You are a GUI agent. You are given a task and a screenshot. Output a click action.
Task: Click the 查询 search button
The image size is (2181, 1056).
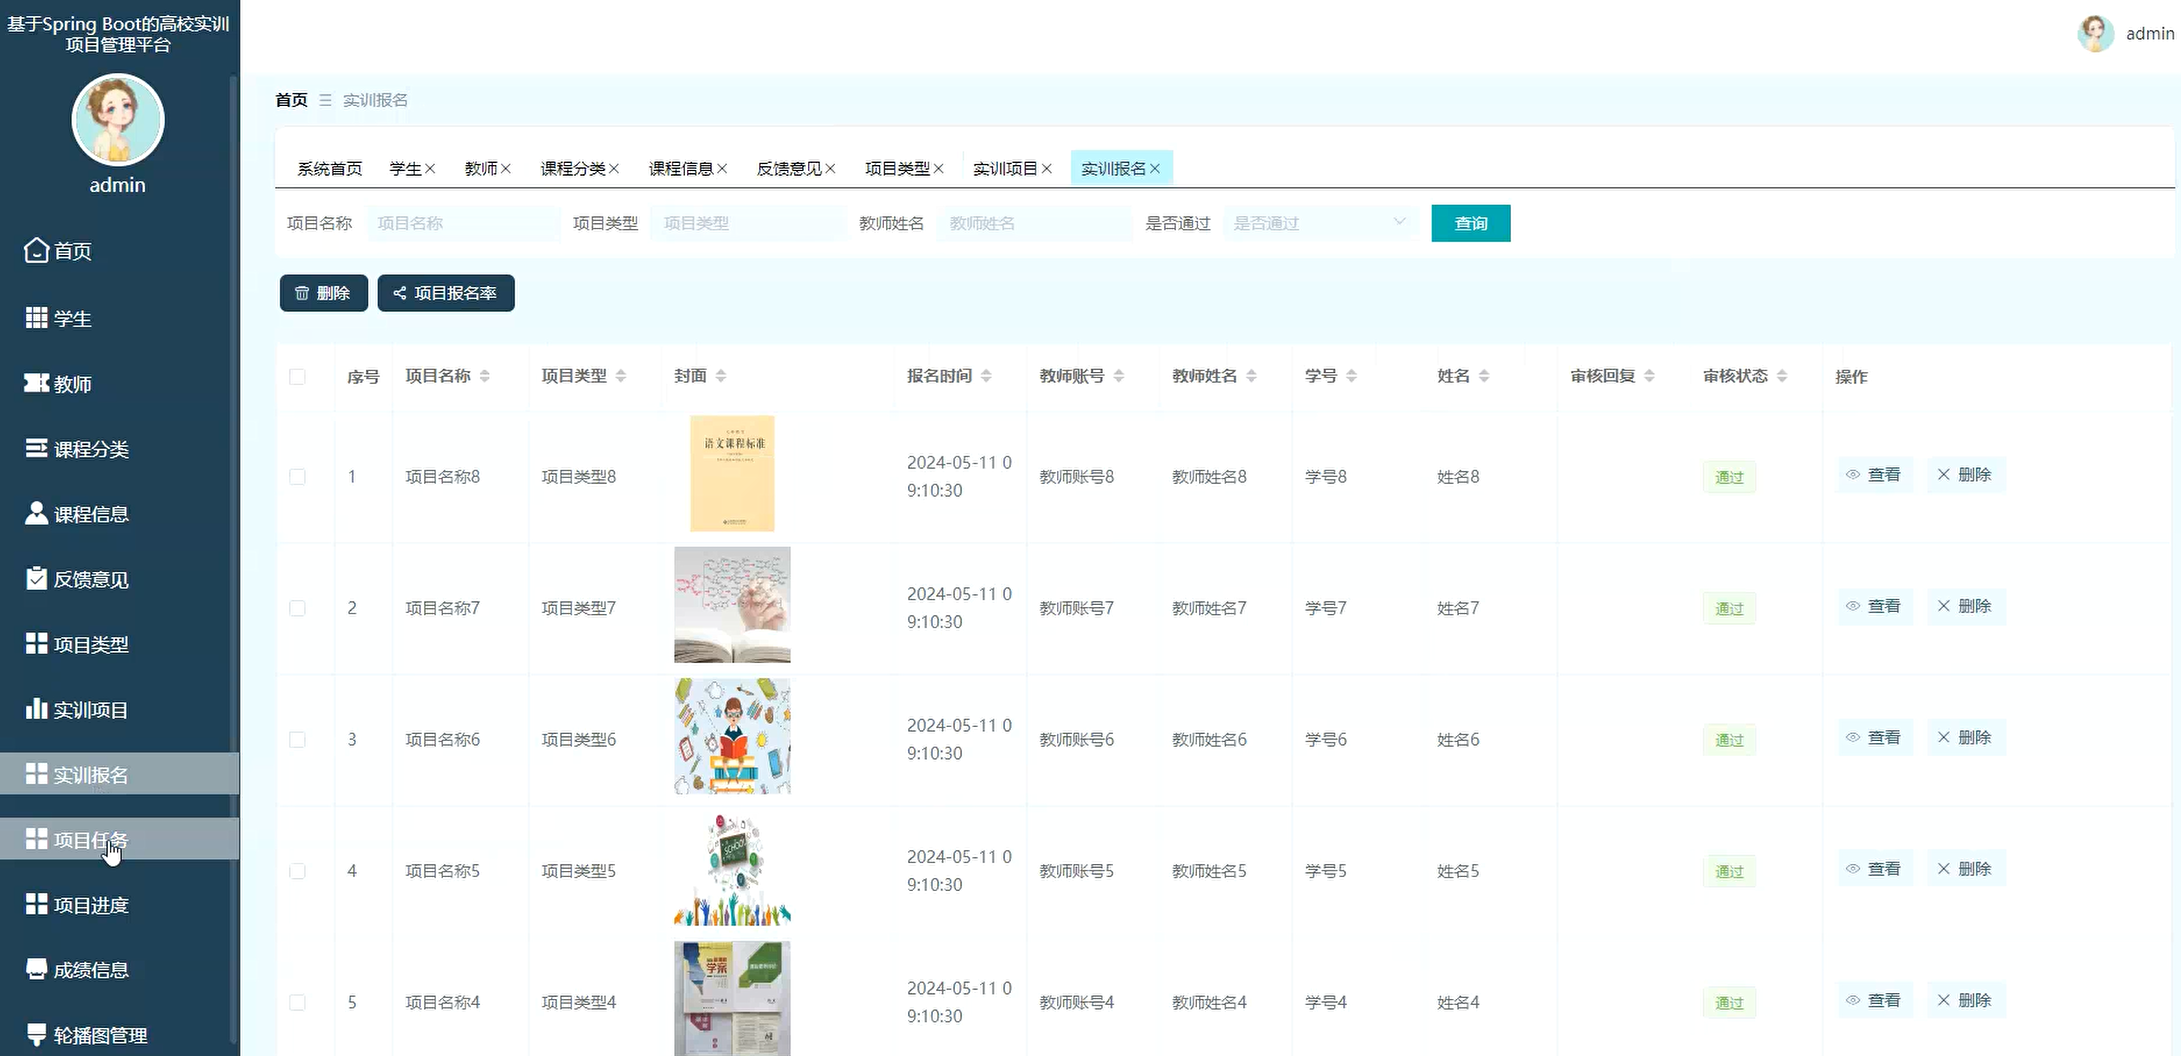1471,223
